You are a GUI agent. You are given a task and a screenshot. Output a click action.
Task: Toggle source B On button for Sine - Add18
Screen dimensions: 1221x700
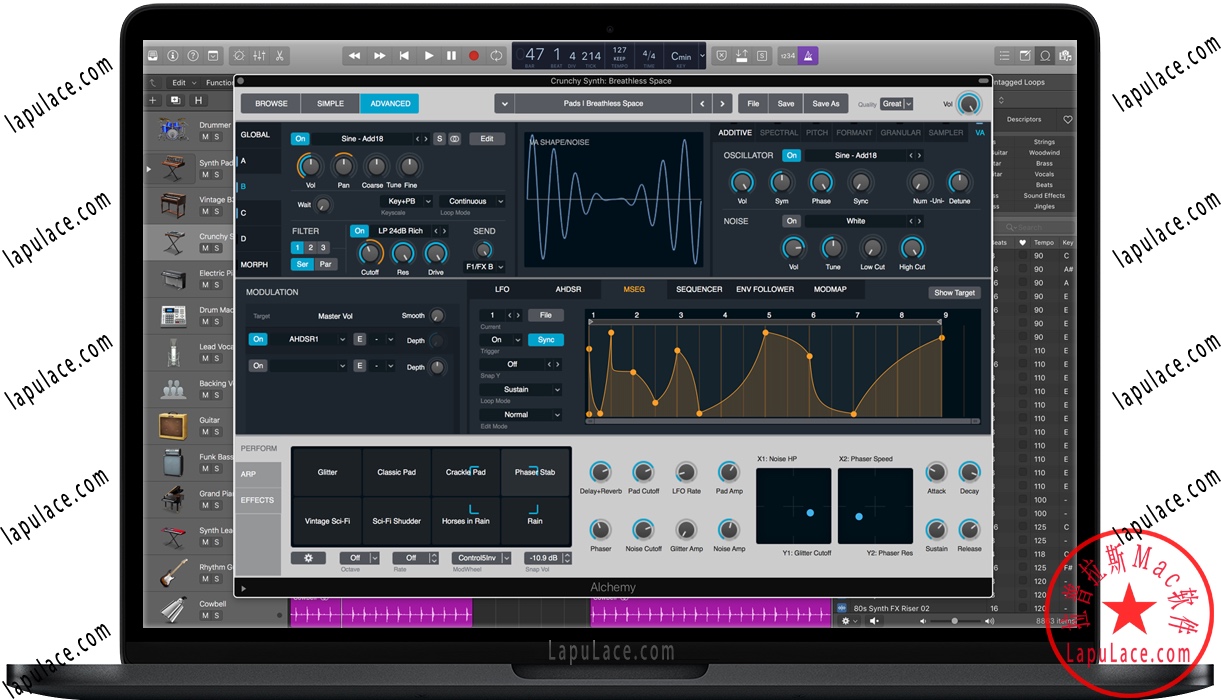click(x=300, y=139)
